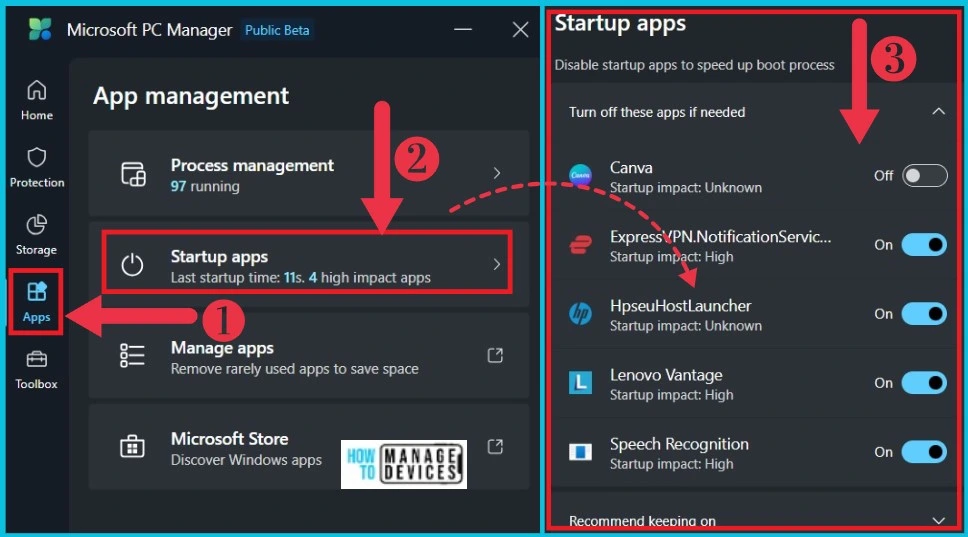Screen dimensions: 968x537
Task: Click the Lenovo Vantage app icon
Action: pyautogui.click(x=580, y=383)
